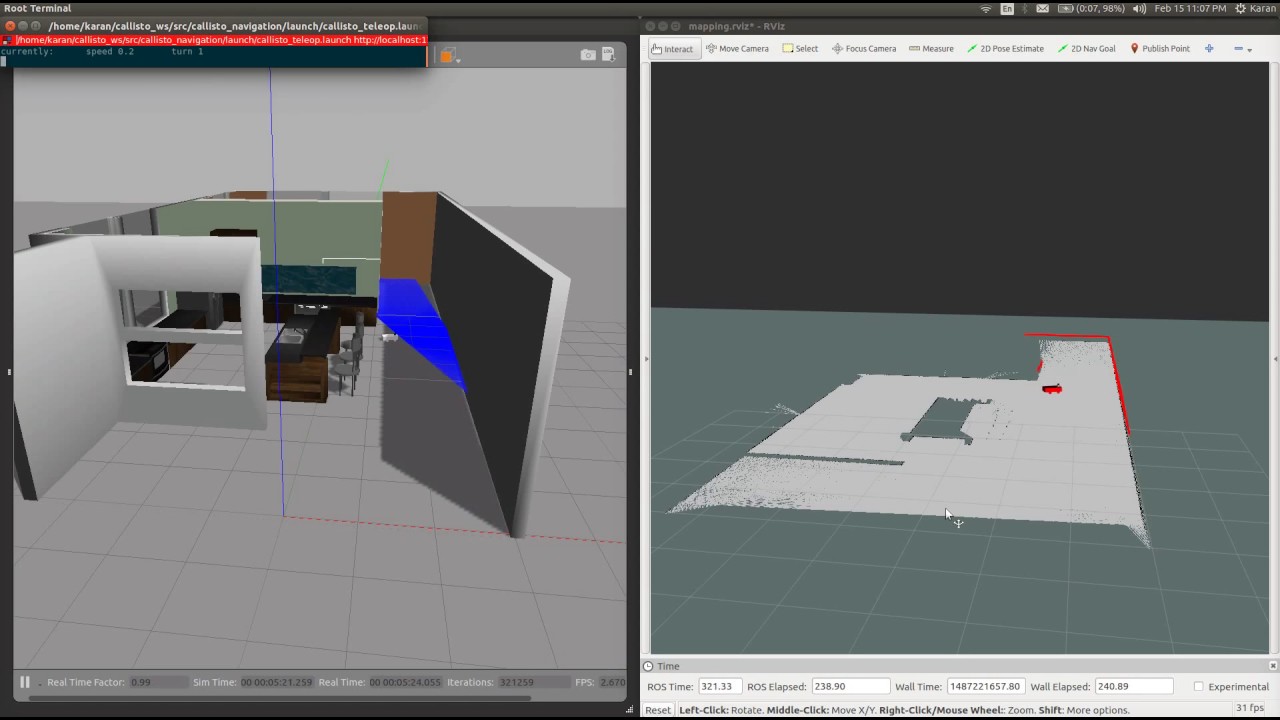Viewport: 1280px width, 720px height.
Task: Toggle the Experimental checkbox in Time panel
Action: coord(1198,687)
